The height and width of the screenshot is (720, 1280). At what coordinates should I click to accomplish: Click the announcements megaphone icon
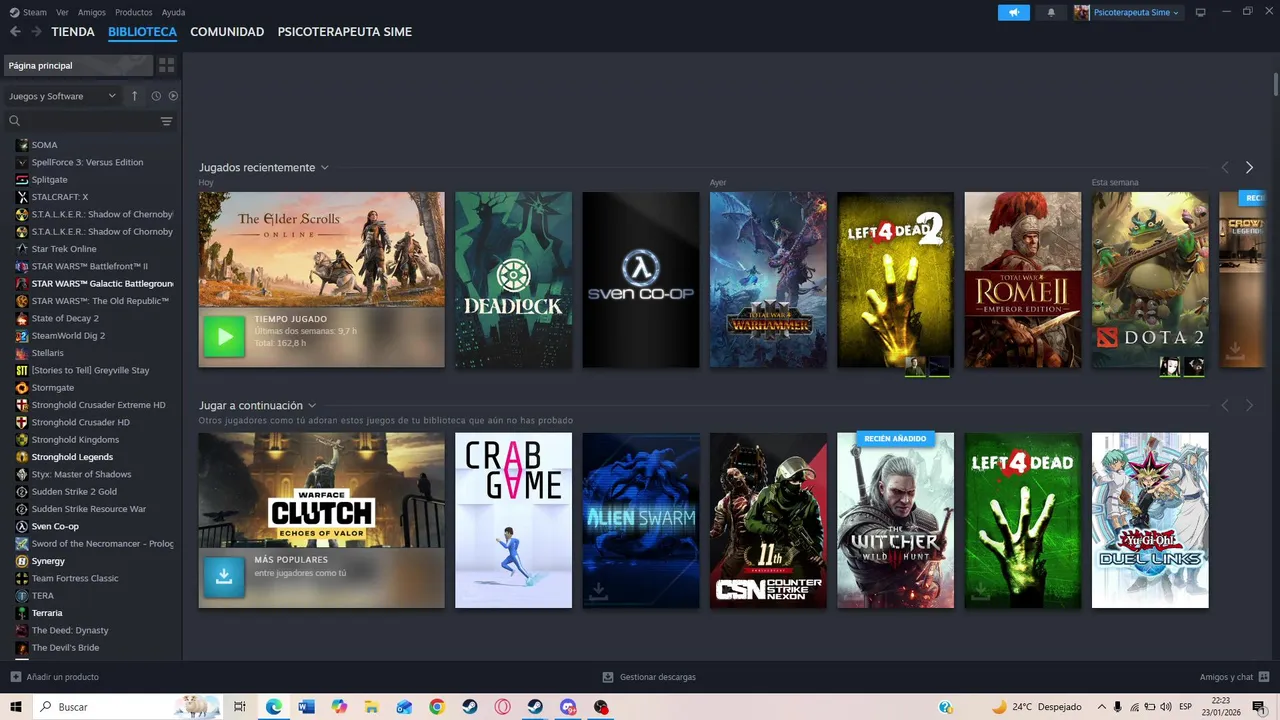(x=1013, y=12)
